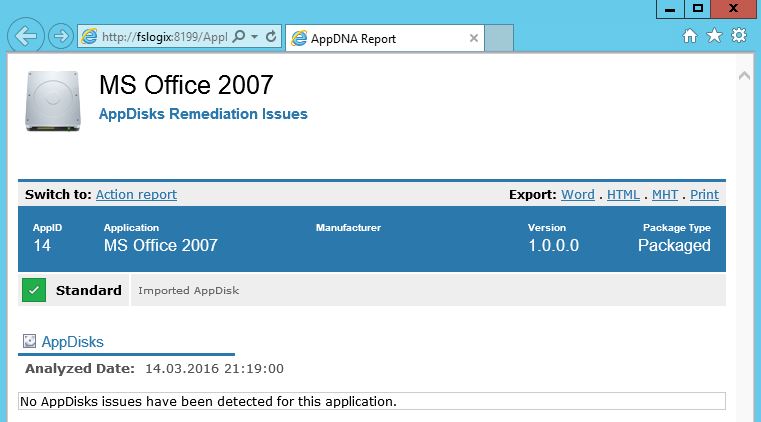
Task: Open Favorites with the star icon
Action: pyautogui.click(x=714, y=36)
